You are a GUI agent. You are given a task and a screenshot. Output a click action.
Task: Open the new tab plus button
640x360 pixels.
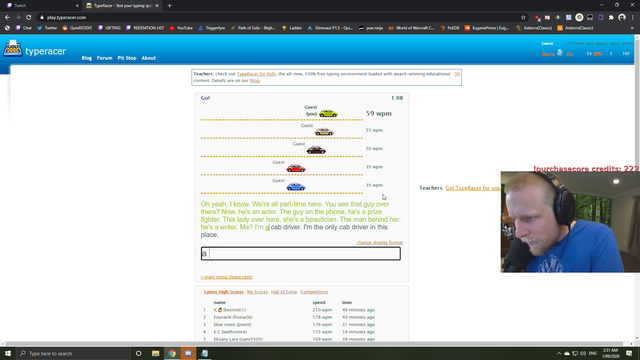(169, 6)
